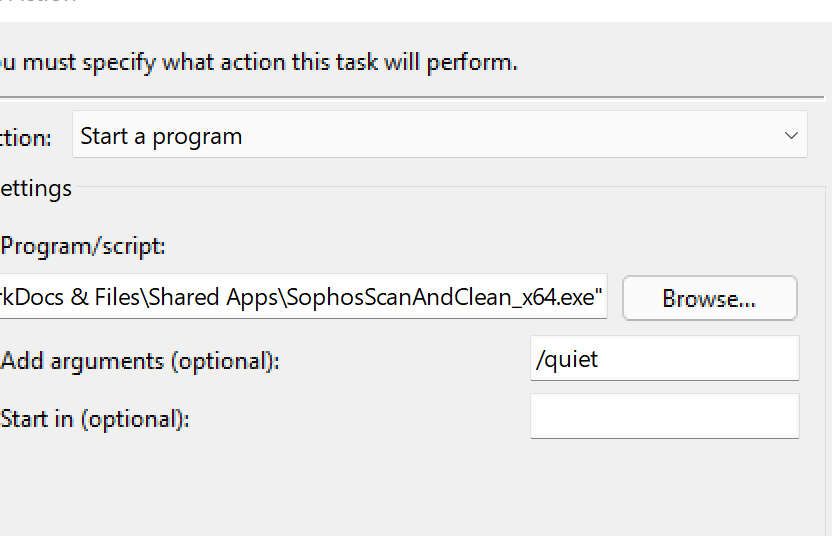The height and width of the screenshot is (536, 832).
Task: Click the 'Add arguments (optional):' label
Action: (x=140, y=361)
